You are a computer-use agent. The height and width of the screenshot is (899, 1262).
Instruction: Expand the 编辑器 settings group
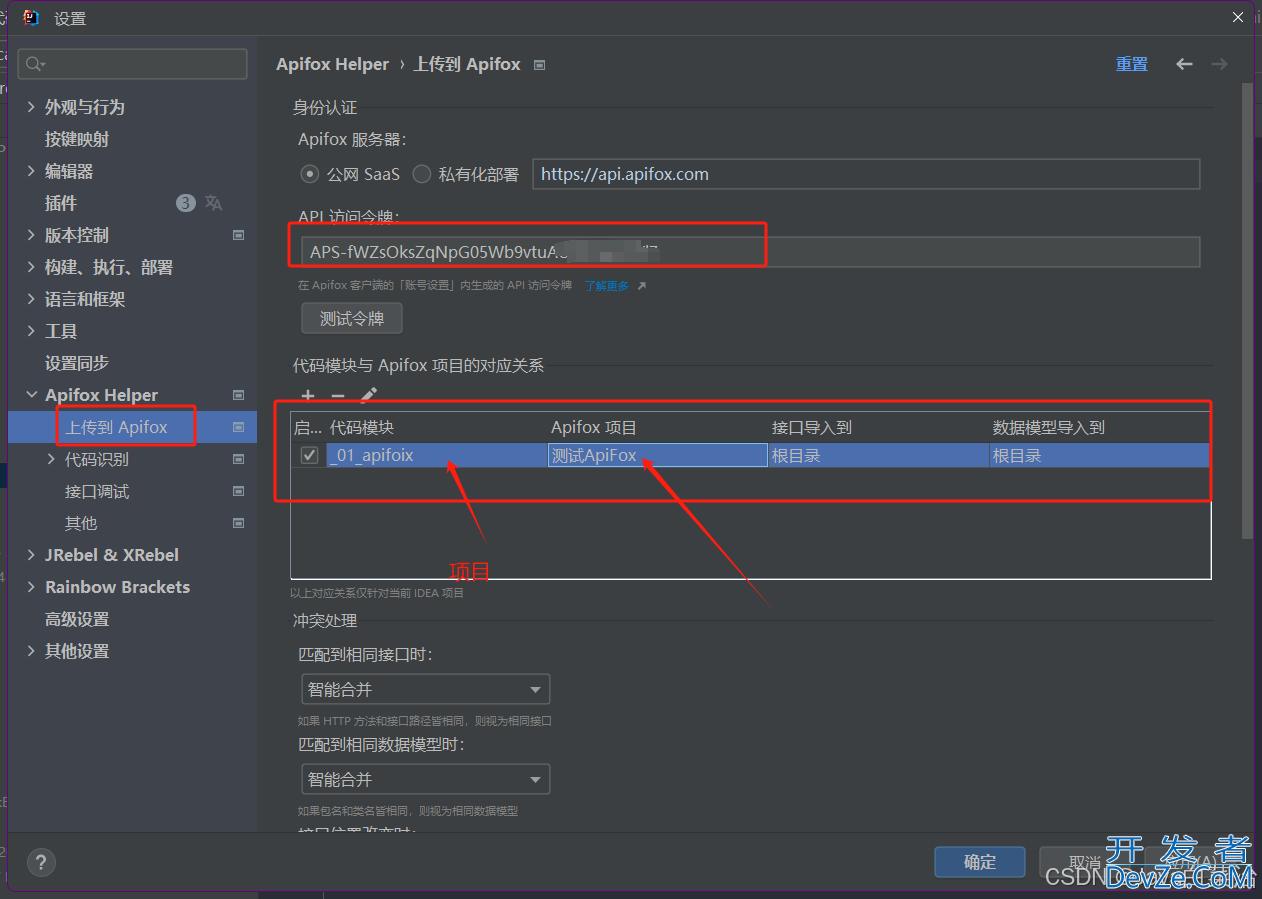tap(31, 171)
